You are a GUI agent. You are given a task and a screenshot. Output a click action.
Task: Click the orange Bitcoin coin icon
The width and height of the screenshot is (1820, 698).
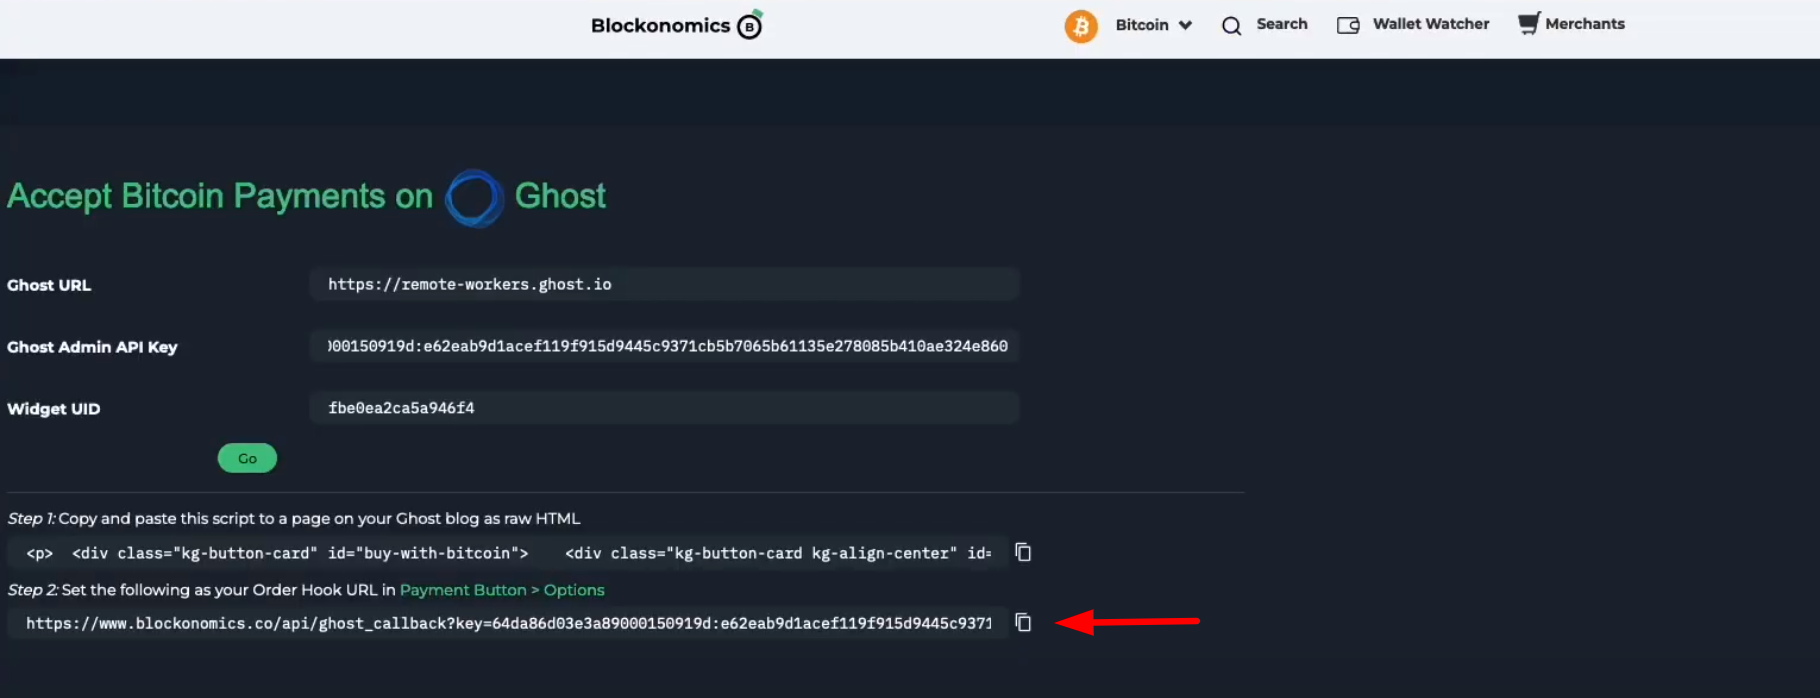pyautogui.click(x=1081, y=26)
